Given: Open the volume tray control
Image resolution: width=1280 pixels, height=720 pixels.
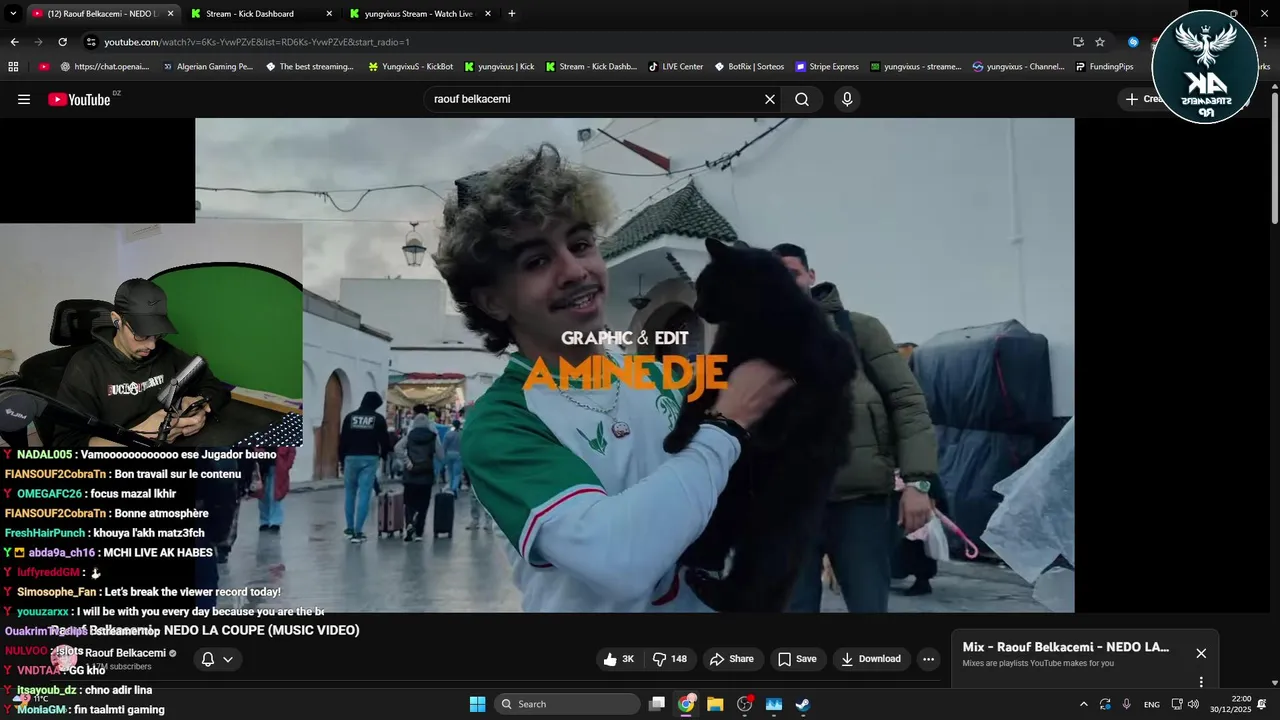Looking at the screenshot, I should coord(1193,704).
